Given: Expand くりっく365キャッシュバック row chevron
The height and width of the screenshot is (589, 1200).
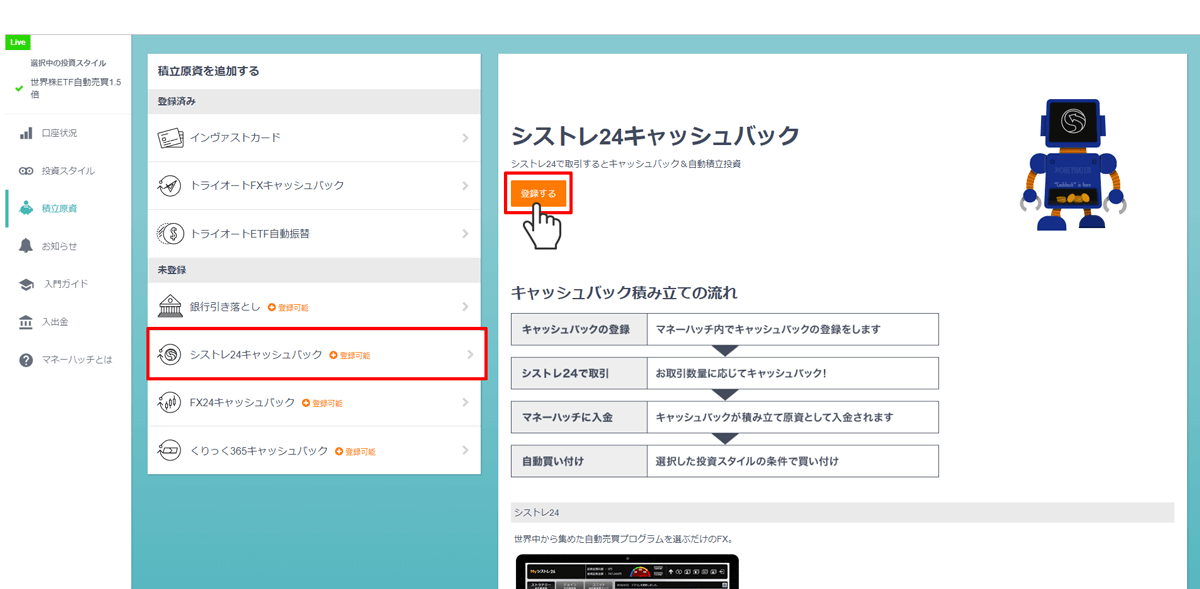Looking at the screenshot, I should click(x=465, y=451).
